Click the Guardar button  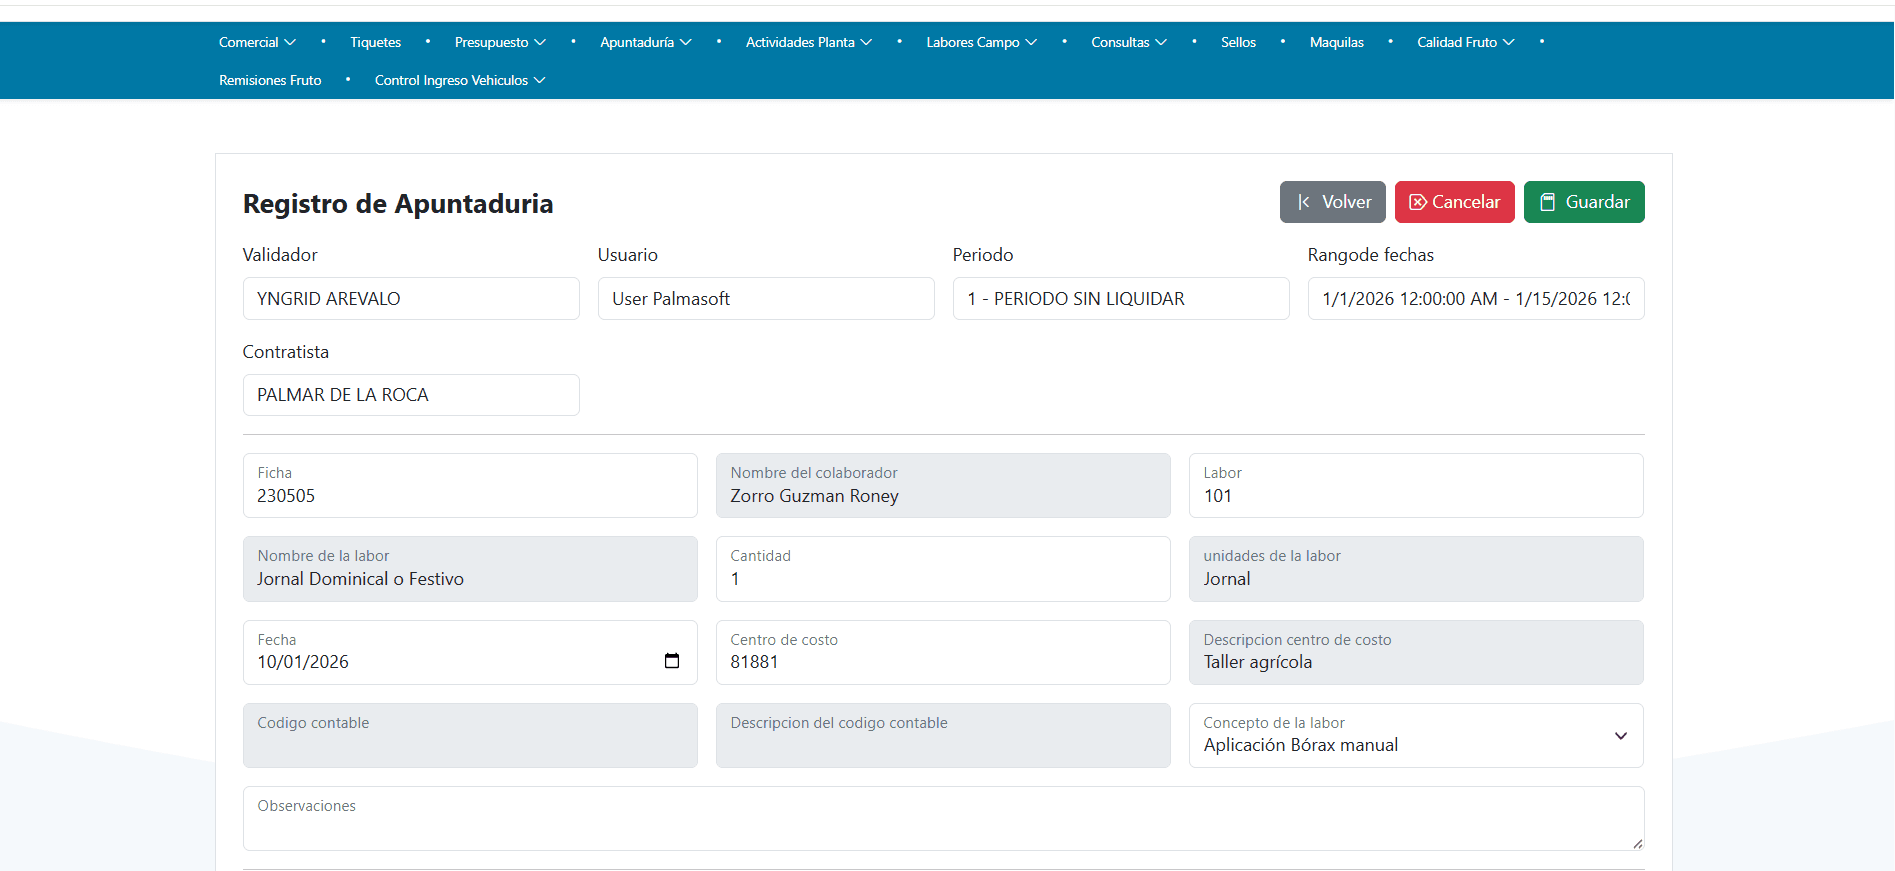click(x=1583, y=202)
